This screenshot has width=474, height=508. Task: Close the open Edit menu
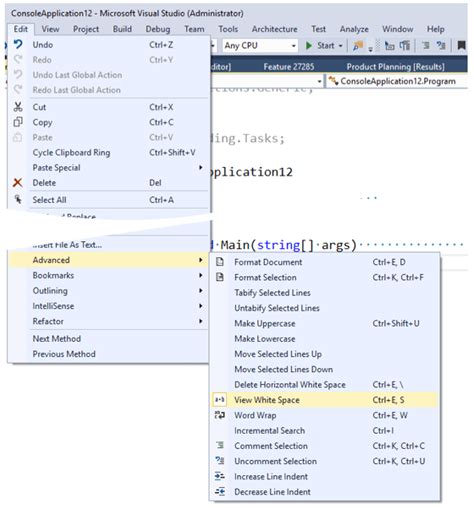(x=21, y=29)
